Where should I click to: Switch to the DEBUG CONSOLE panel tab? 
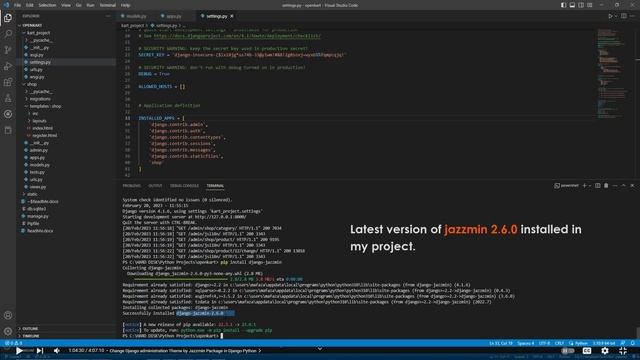[x=184, y=186]
